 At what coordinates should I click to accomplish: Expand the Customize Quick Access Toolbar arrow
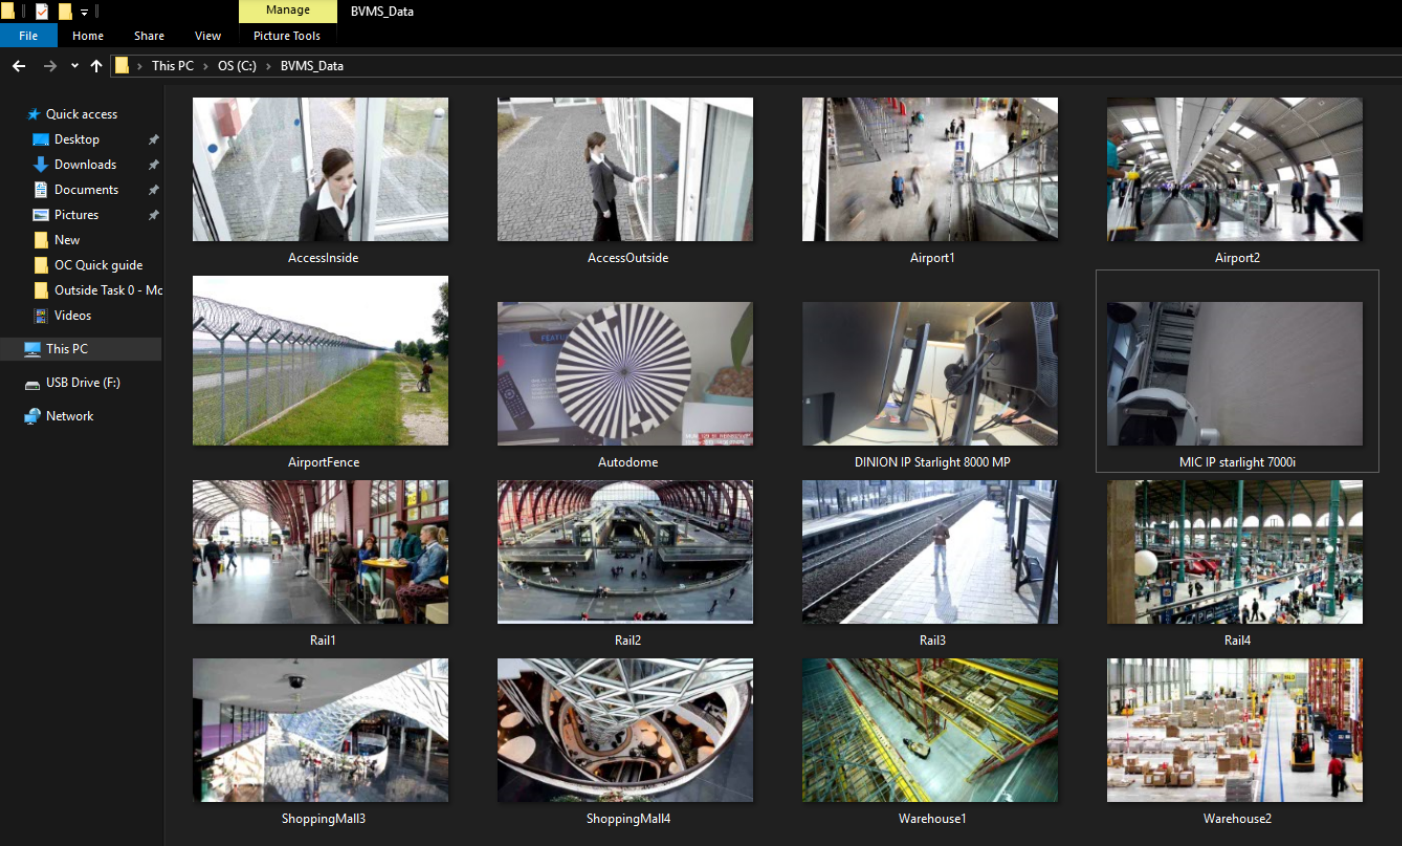click(x=84, y=12)
